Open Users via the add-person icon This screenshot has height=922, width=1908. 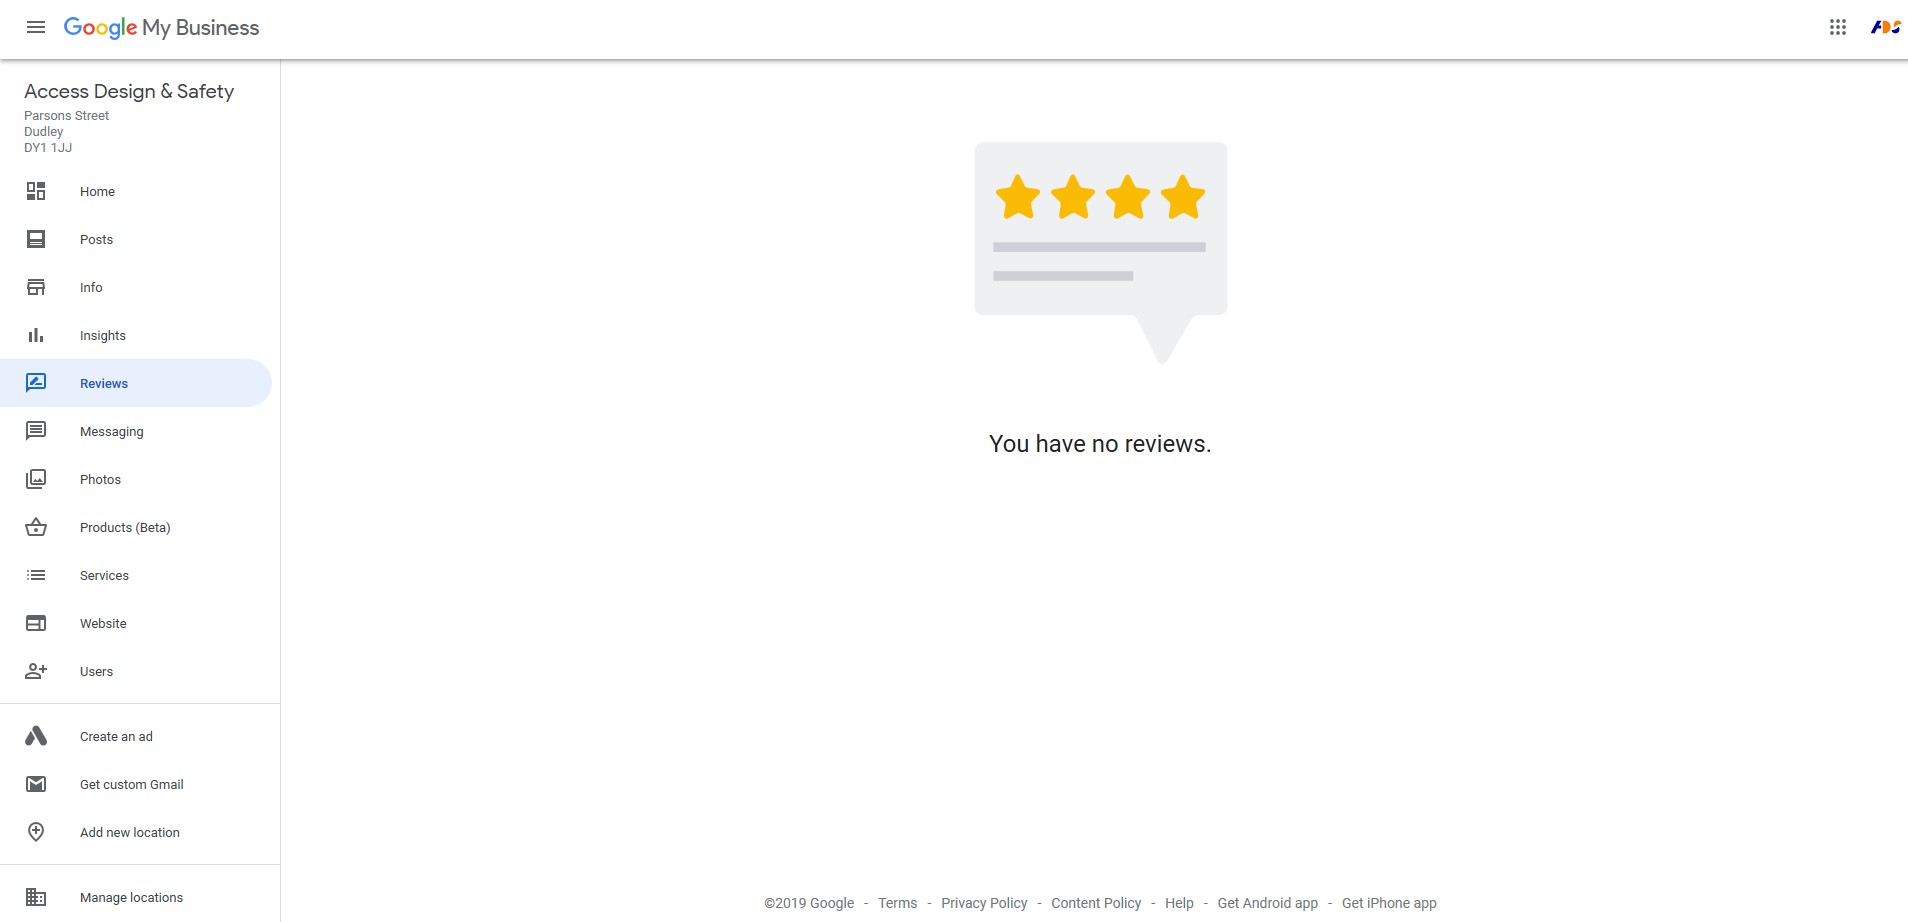click(36, 670)
